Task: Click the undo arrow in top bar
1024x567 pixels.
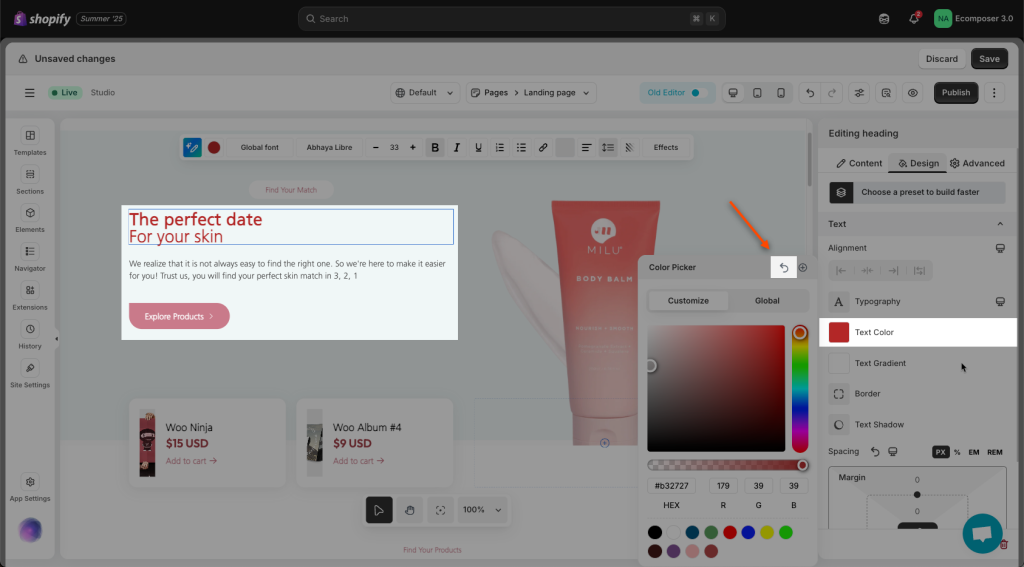Action: (x=810, y=93)
